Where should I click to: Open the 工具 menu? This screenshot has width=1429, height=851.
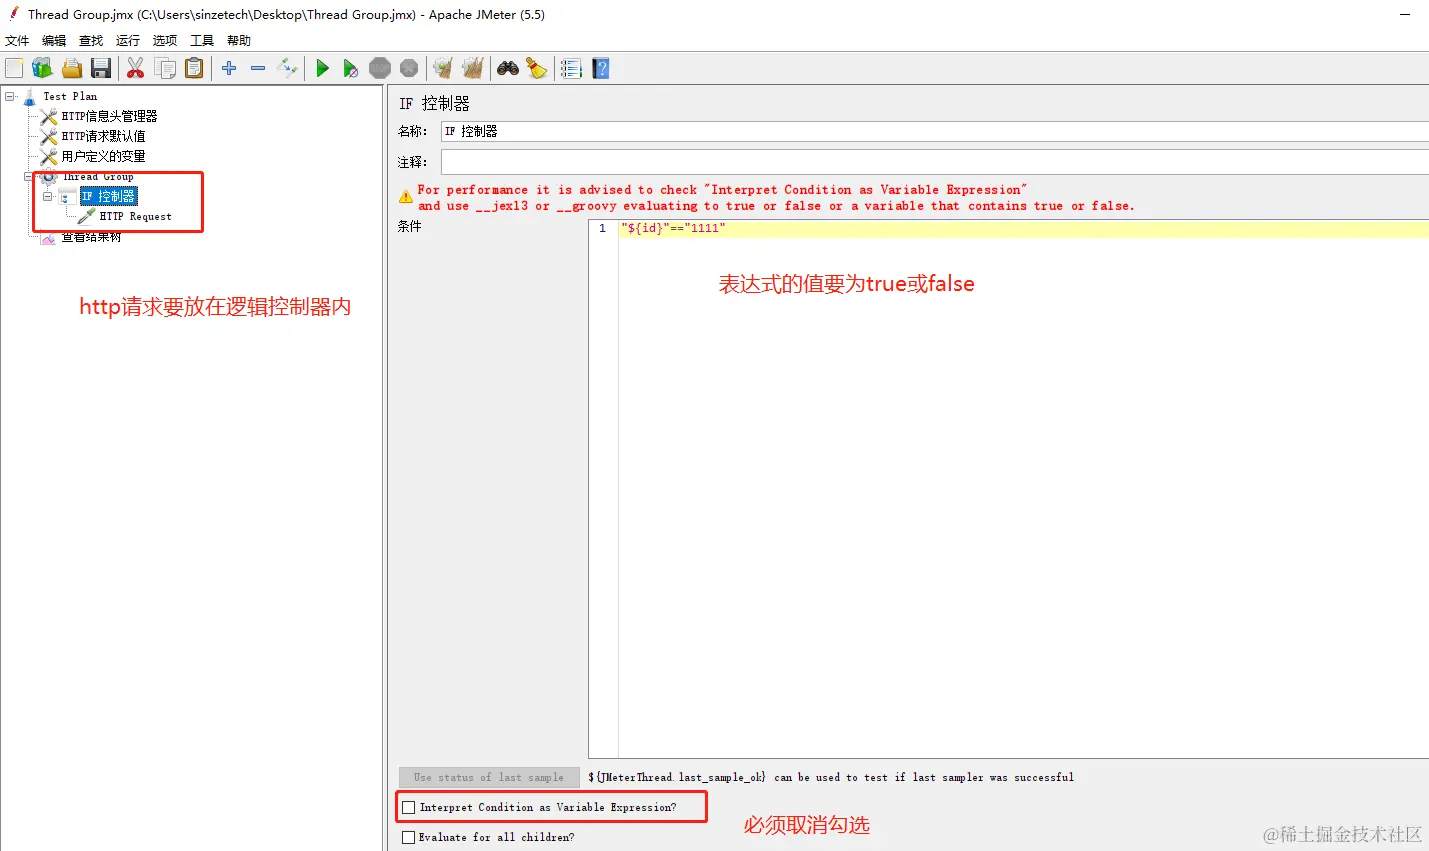202,41
